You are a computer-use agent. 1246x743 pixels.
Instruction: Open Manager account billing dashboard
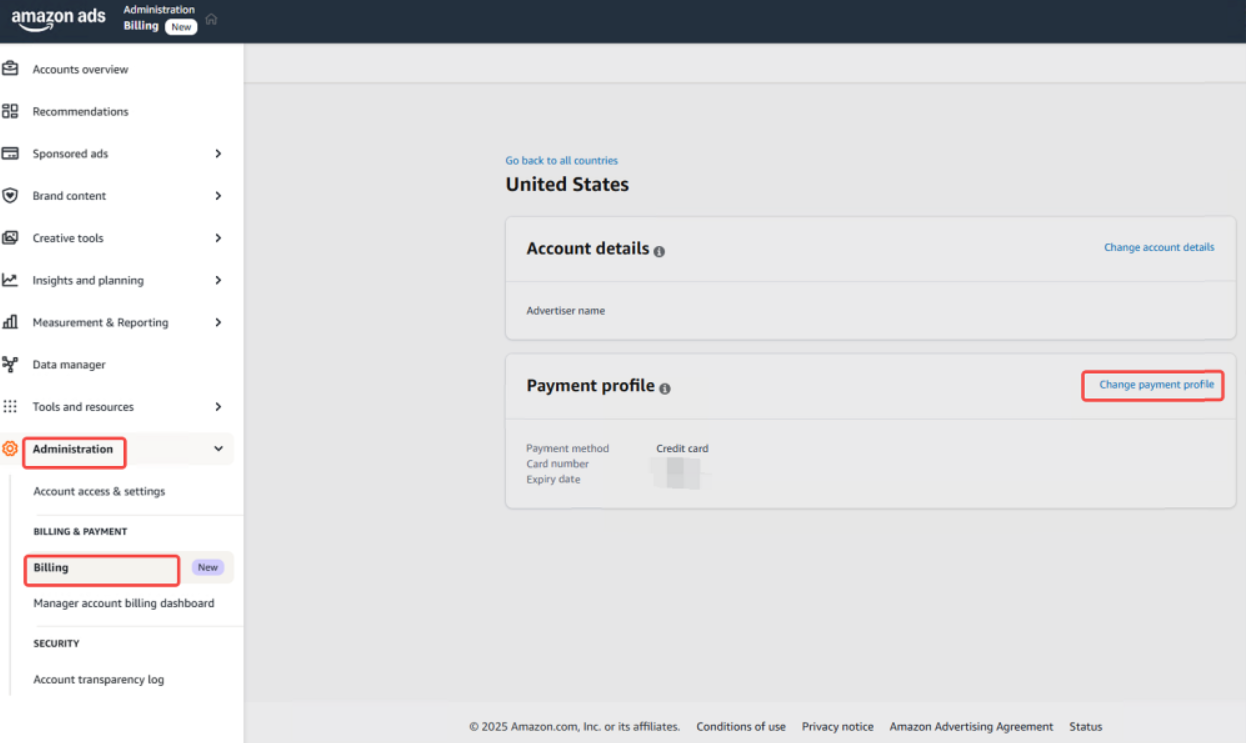(x=123, y=603)
